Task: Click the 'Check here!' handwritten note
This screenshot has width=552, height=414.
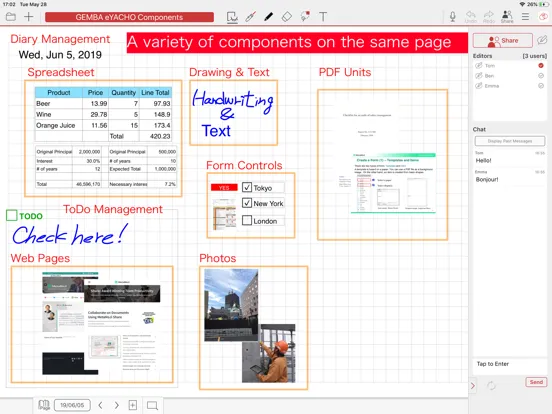Action: (70, 235)
